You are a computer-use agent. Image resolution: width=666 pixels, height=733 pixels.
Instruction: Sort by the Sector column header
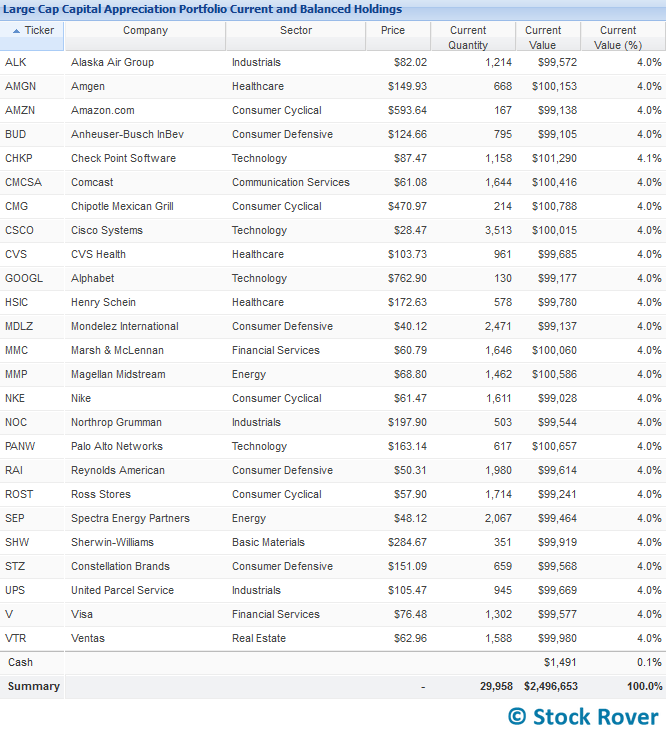[x=295, y=36]
